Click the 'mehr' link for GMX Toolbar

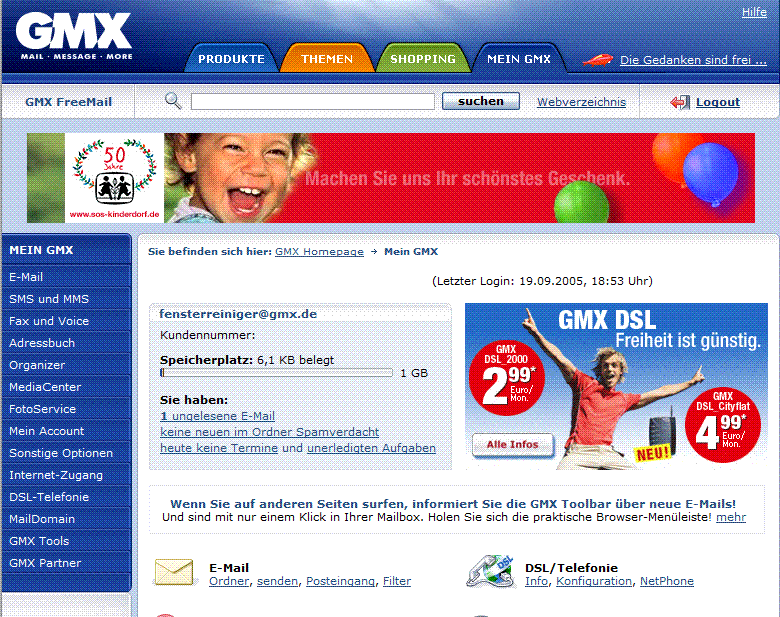(x=731, y=517)
